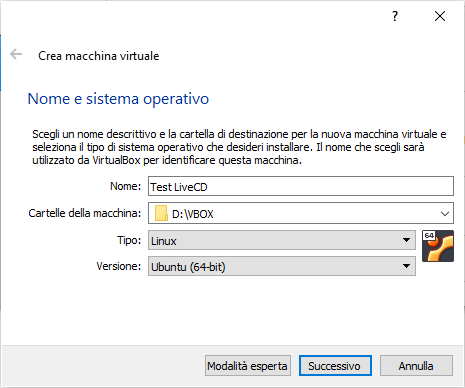Click the description paragraph starting with Scegli
This screenshot has height=388, width=465.
tap(239, 147)
